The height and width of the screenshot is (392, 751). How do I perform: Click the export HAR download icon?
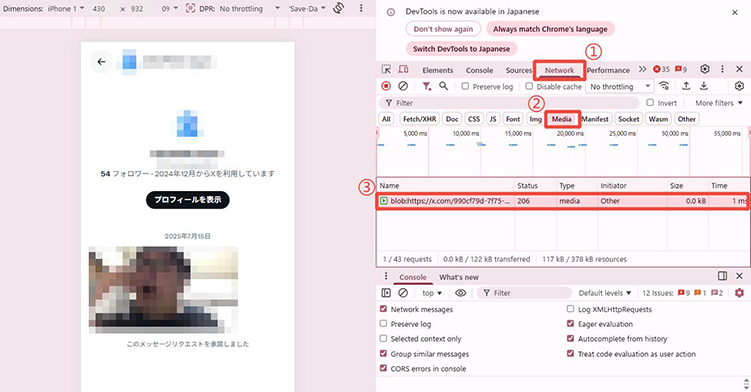tap(704, 86)
